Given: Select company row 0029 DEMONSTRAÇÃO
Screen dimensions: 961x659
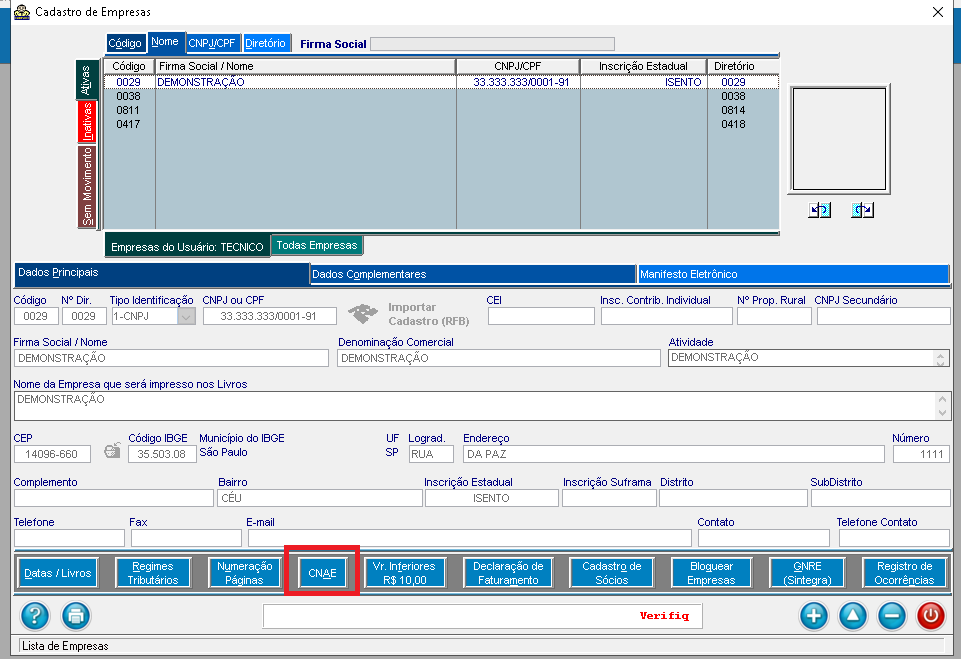Looking at the screenshot, I should [x=441, y=82].
